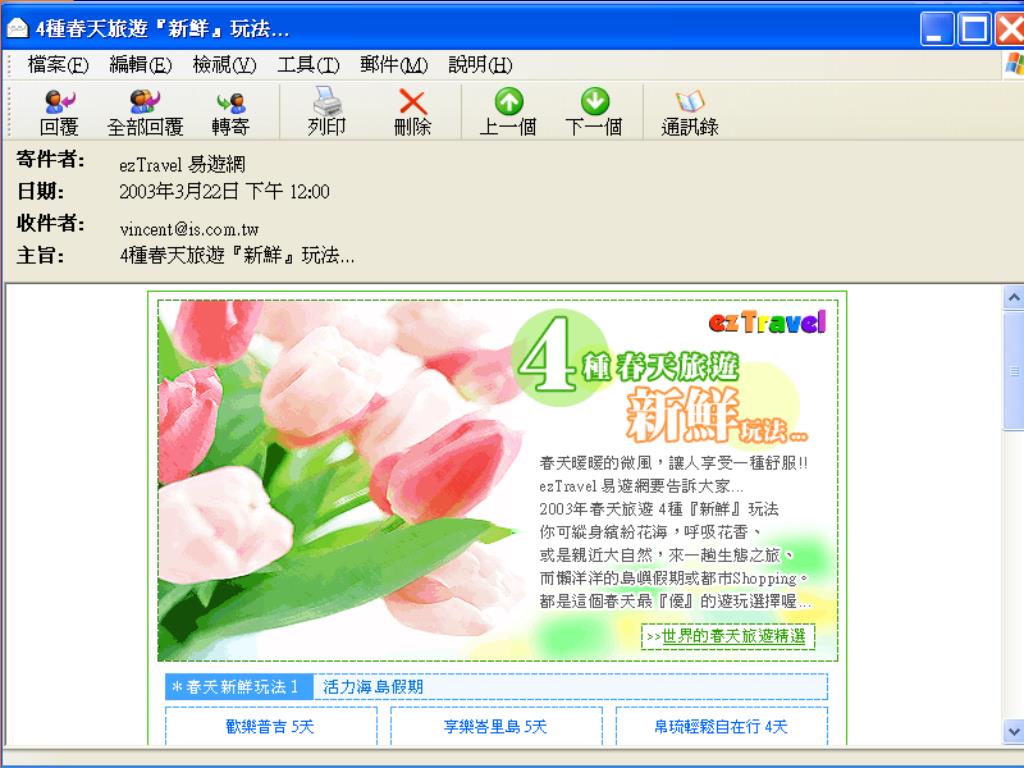Minimize the message window
This screenshot has height=768, width=1024.
[936, 29]
